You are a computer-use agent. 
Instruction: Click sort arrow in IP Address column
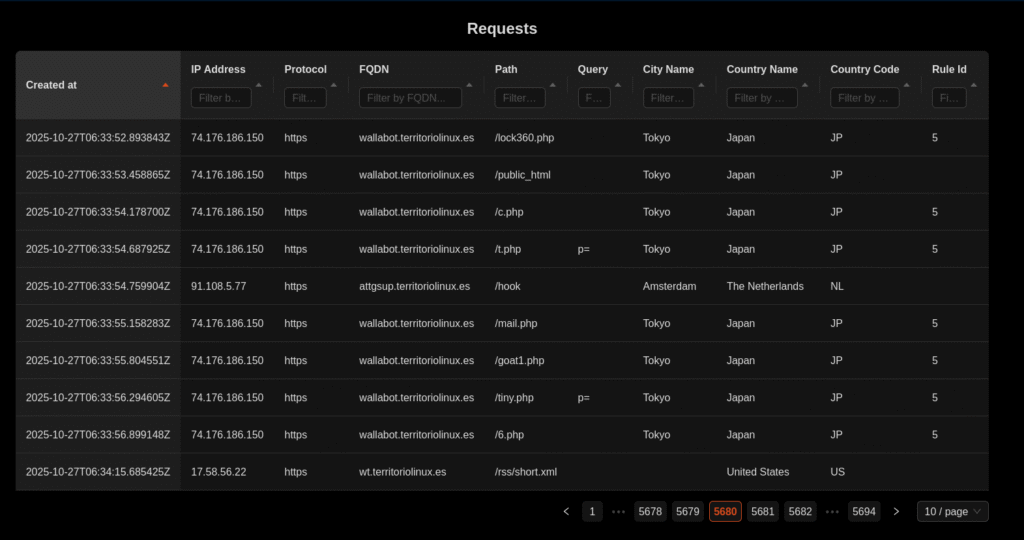coord(259,85)
